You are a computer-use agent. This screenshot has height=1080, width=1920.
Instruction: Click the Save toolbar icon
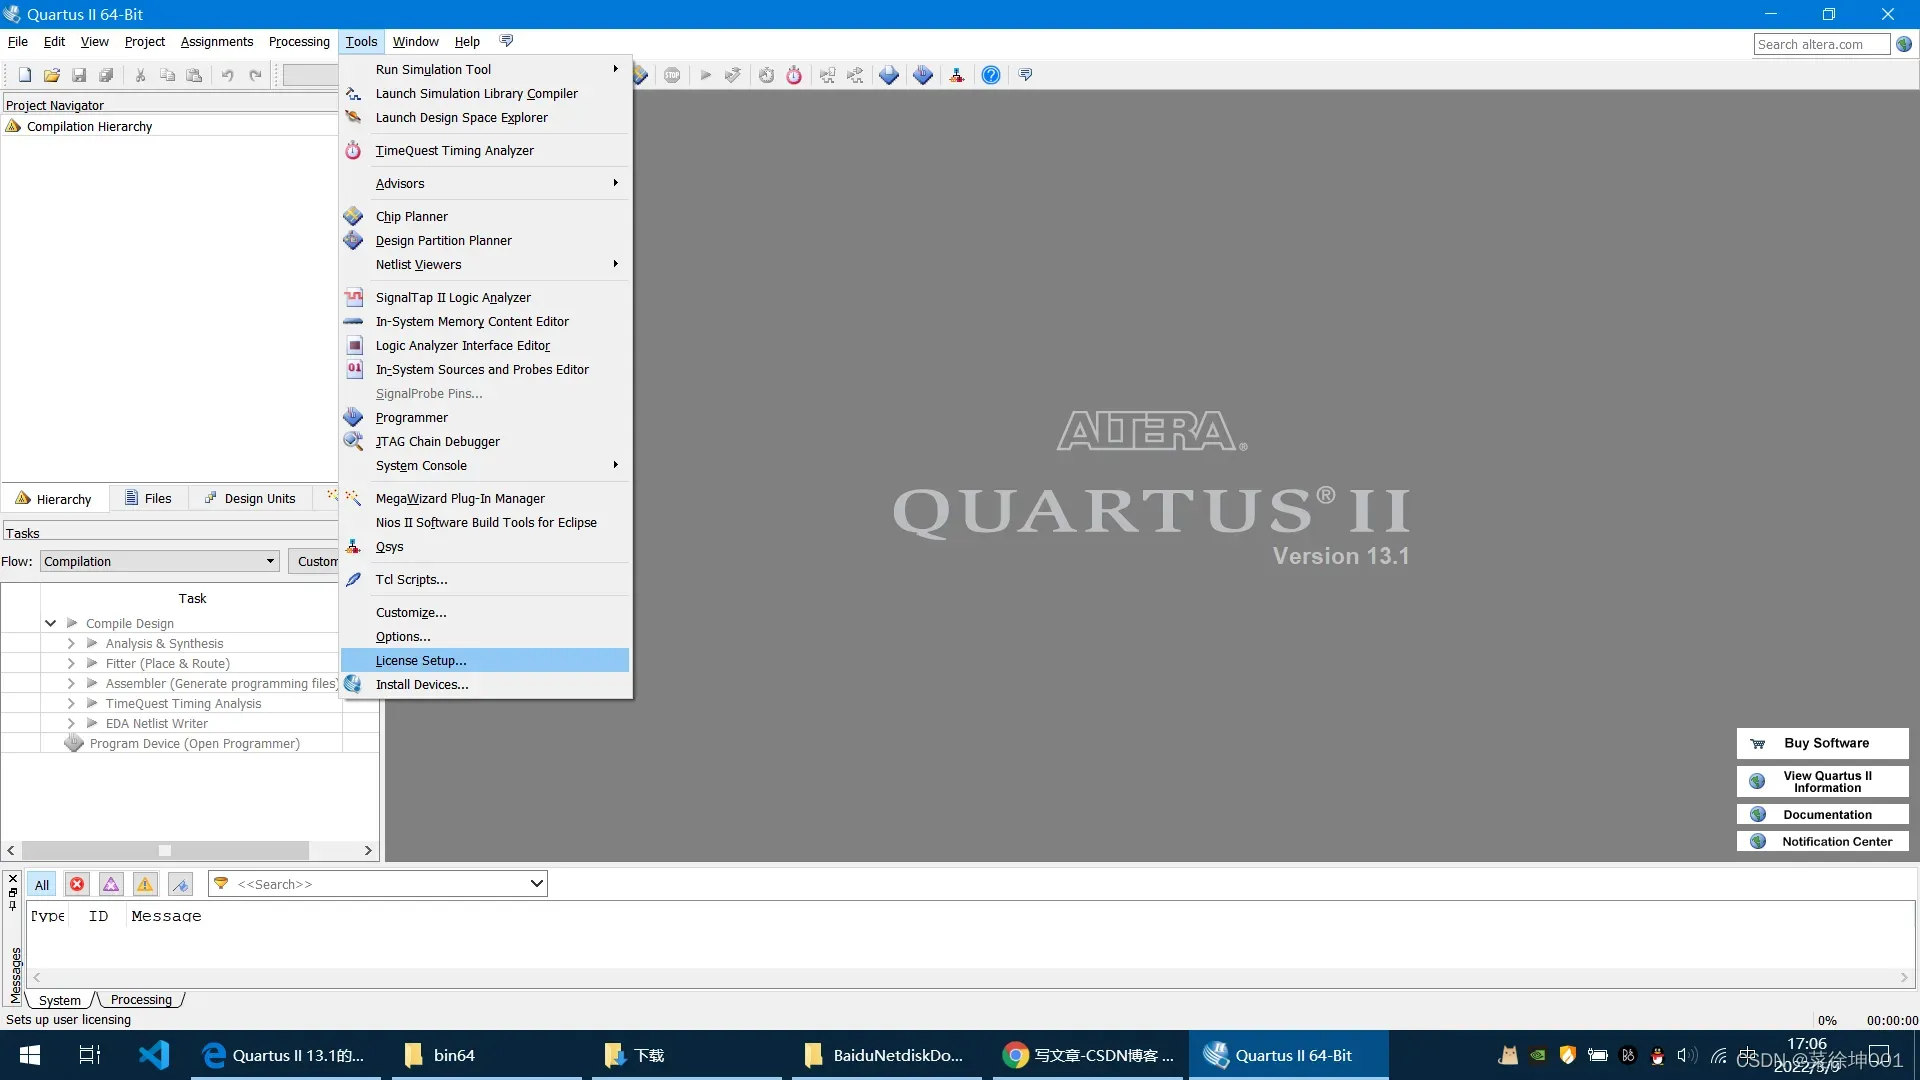click(x=79, y=75)
